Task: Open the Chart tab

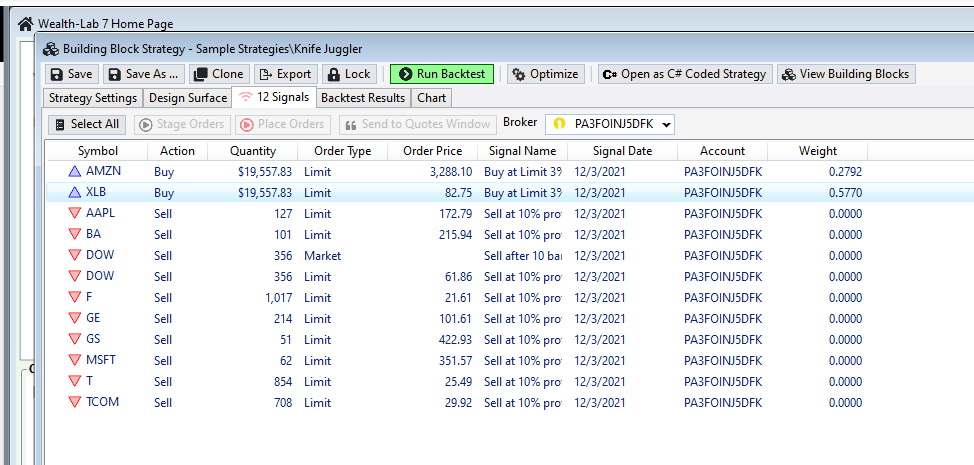Action: (x=432, y=98)
